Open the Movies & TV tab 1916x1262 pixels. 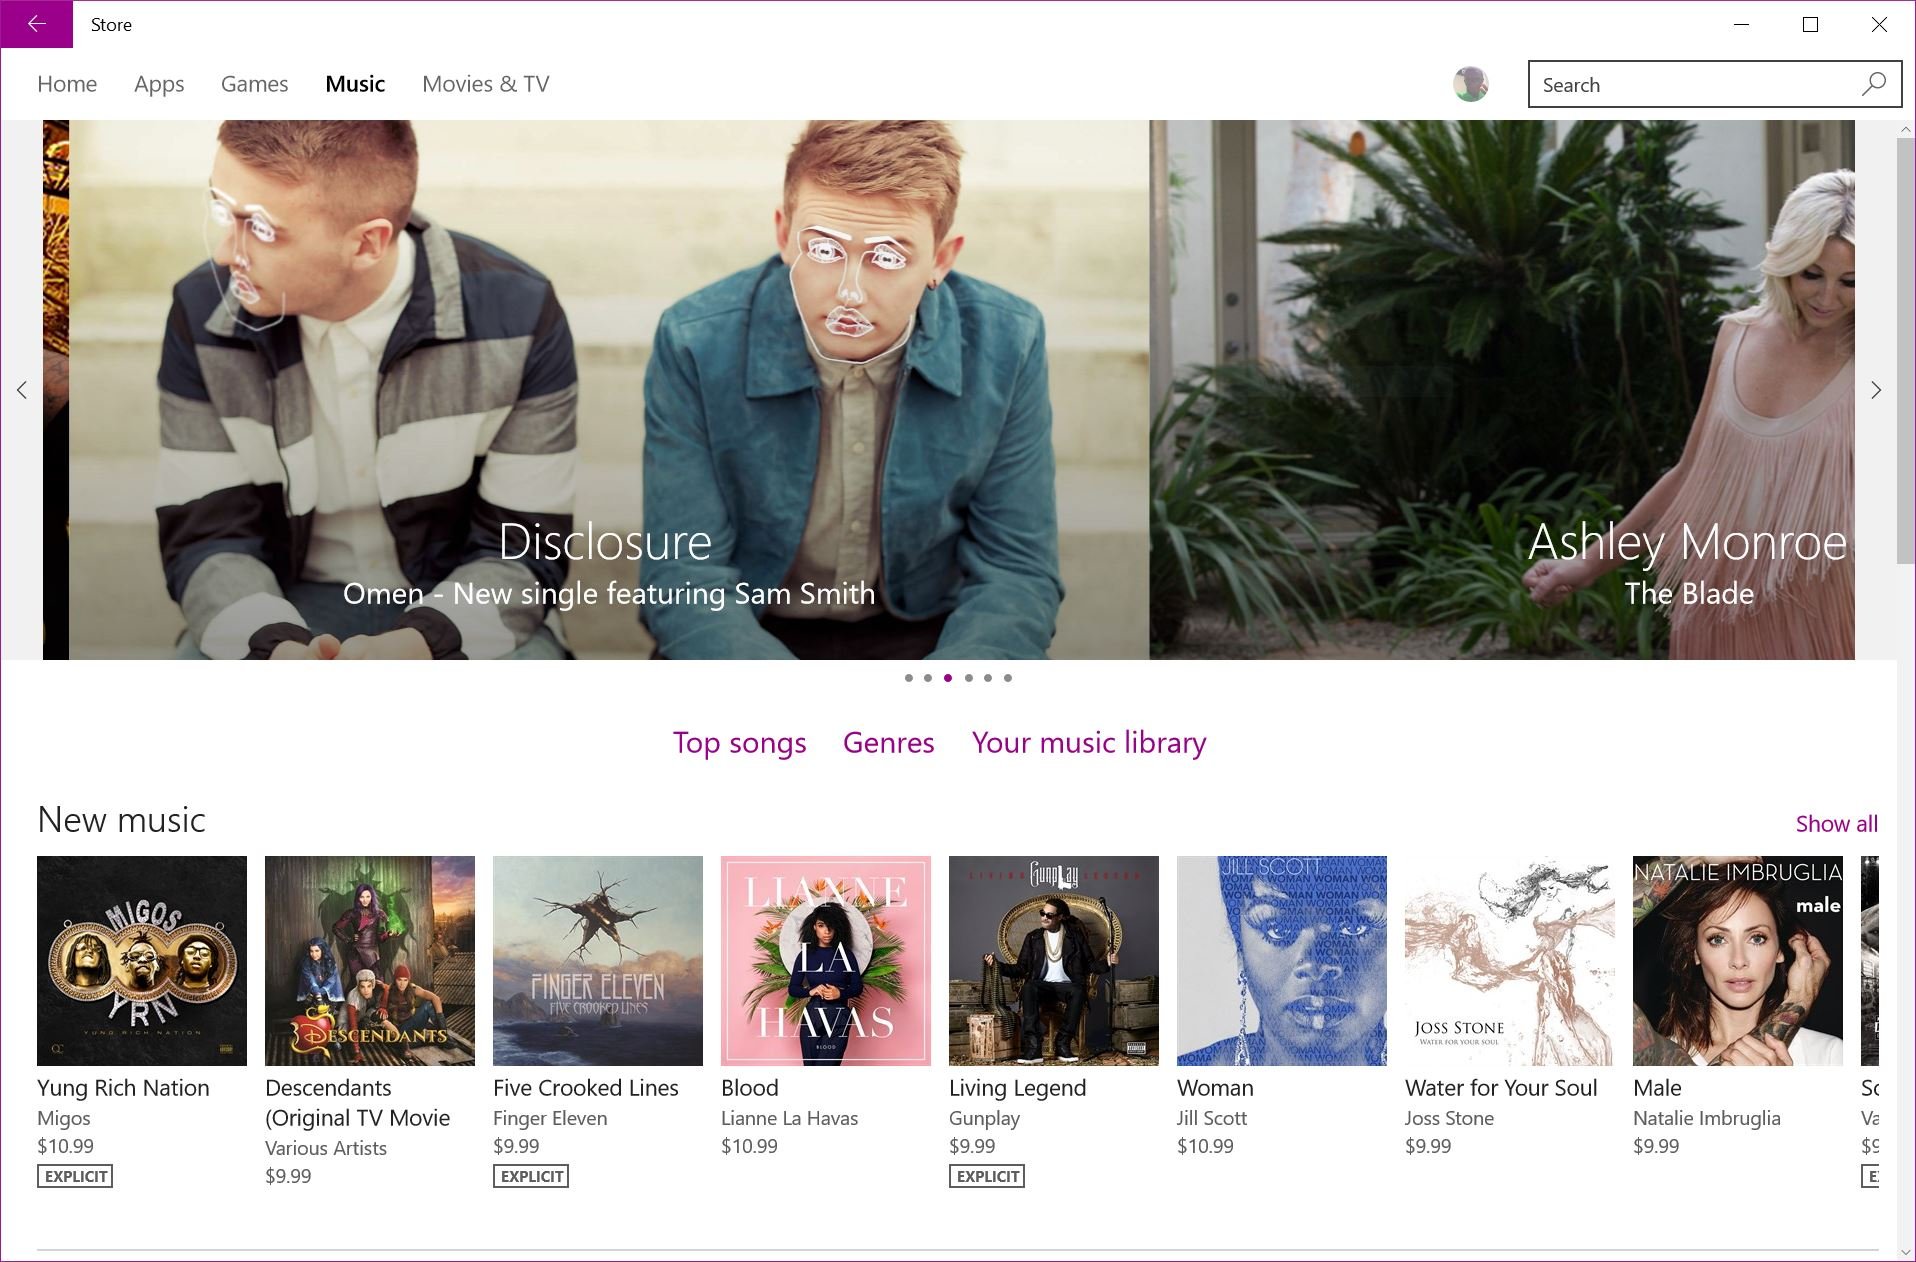[486, 84]
